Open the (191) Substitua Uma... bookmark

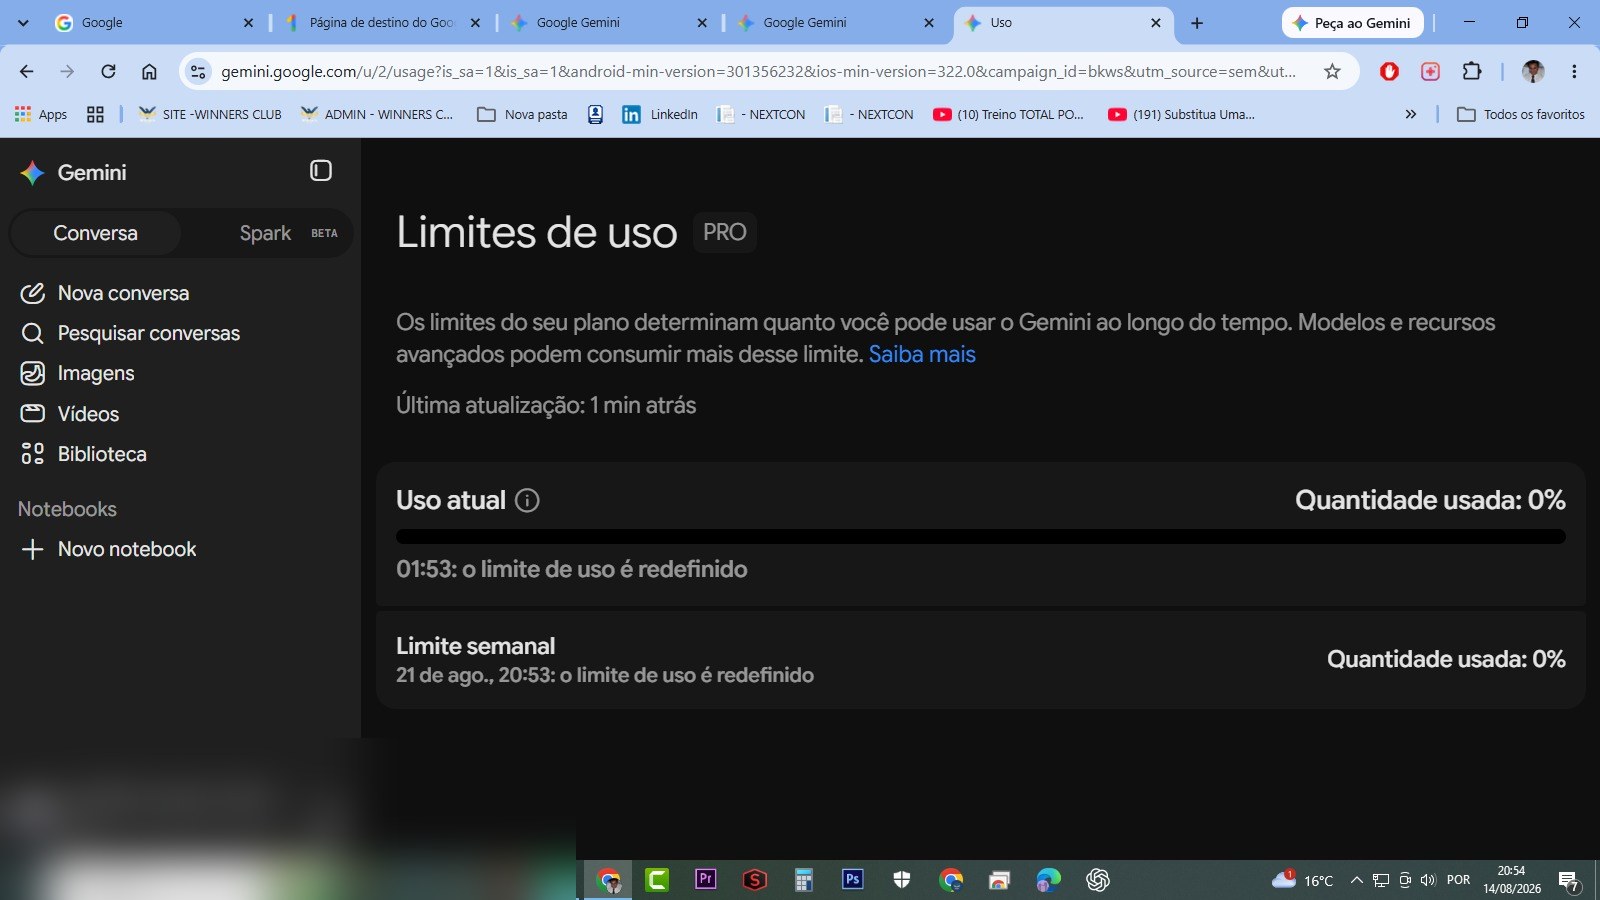pos(1181,114)
